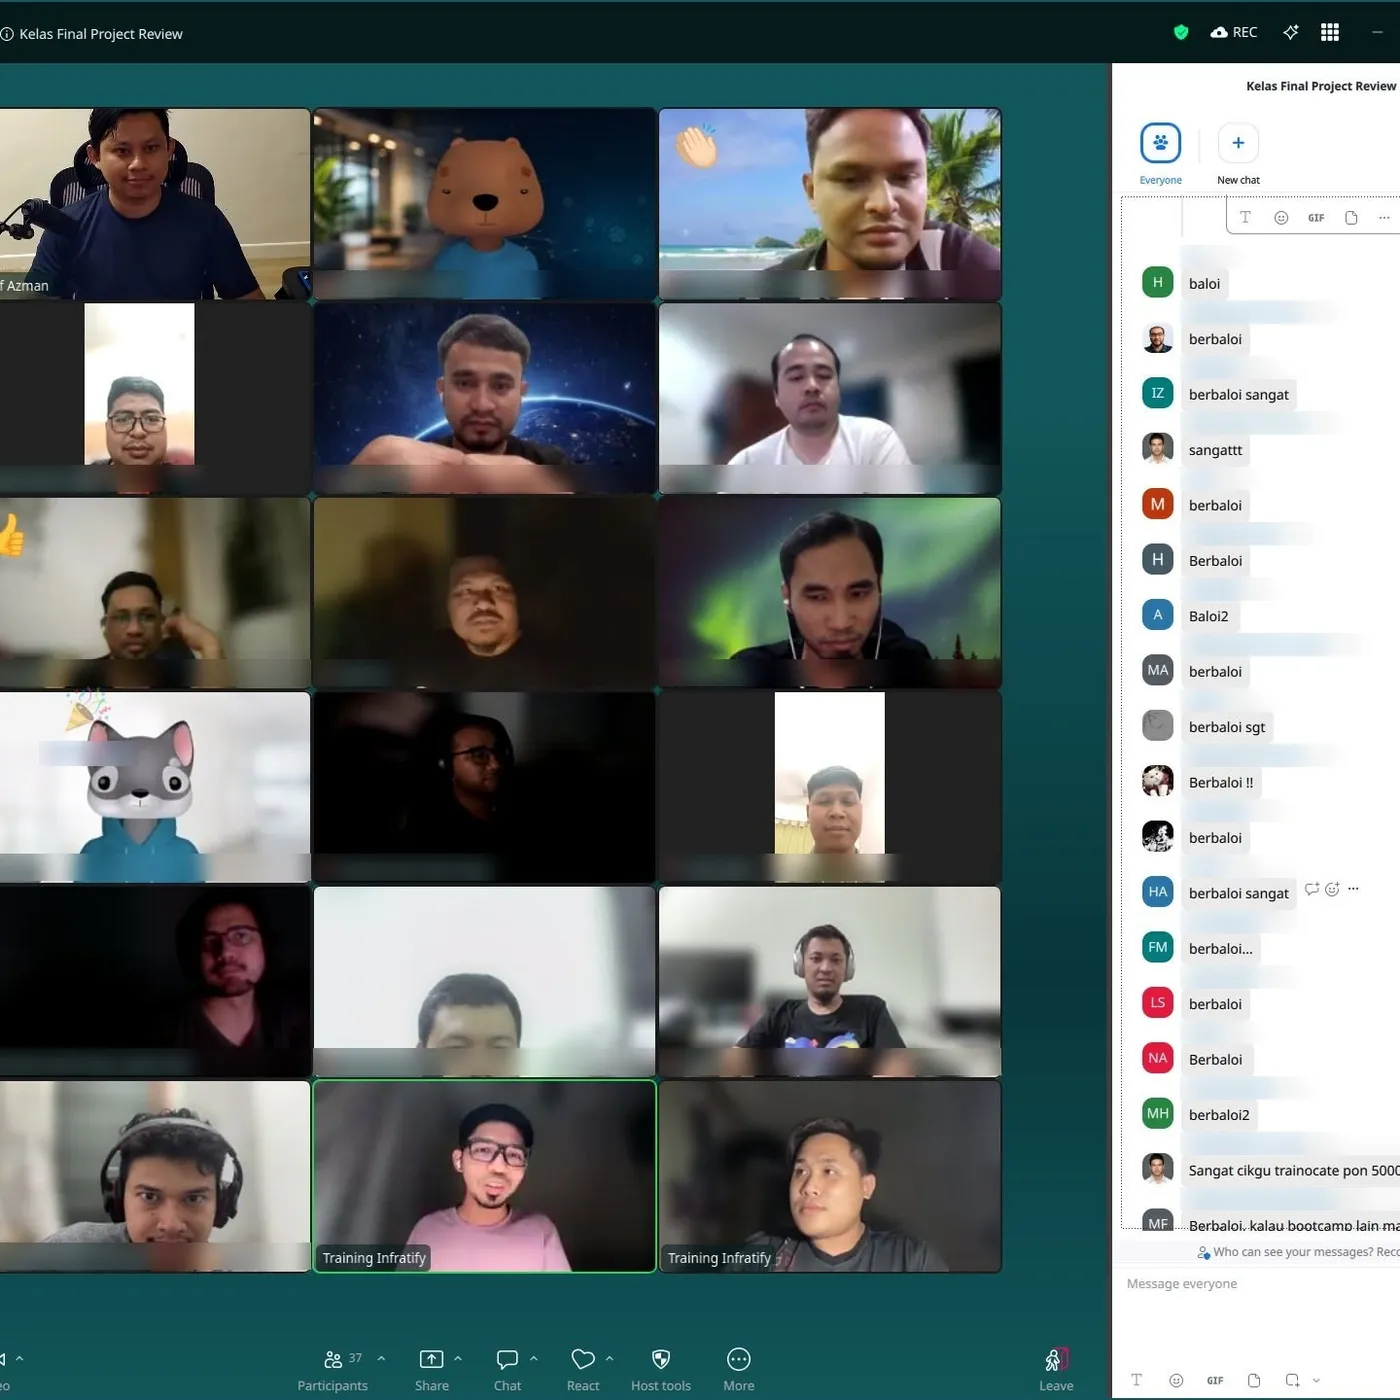Expand the caret next to Share

coord(458,1358)
